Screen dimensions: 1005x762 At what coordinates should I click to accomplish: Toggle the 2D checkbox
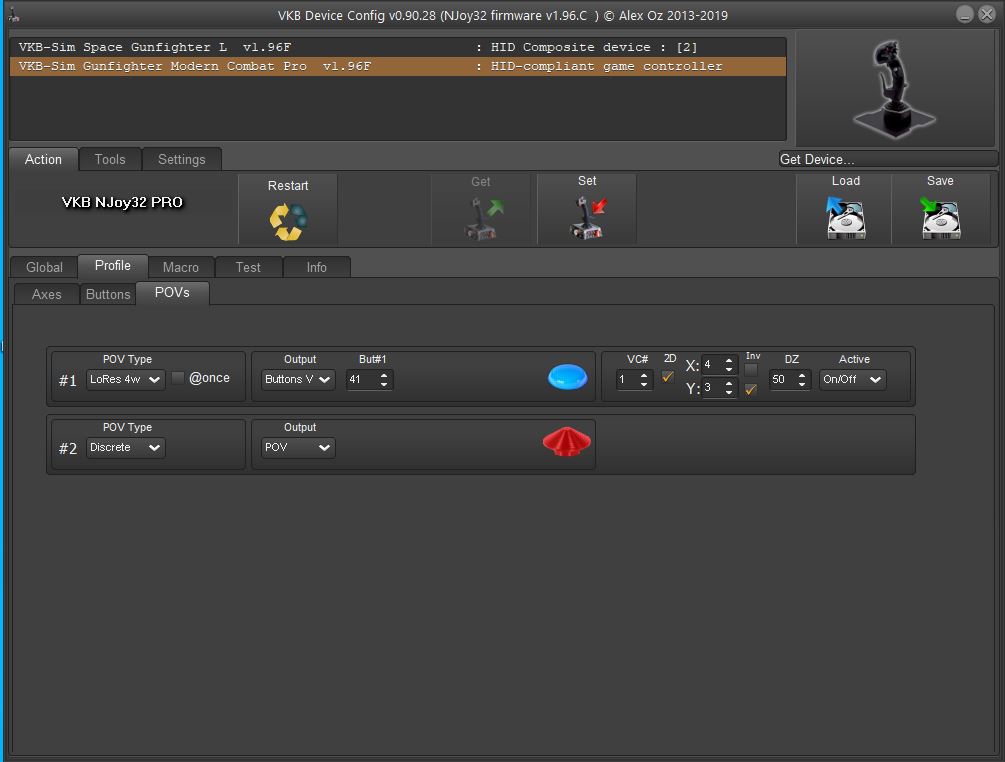point(668,377)
